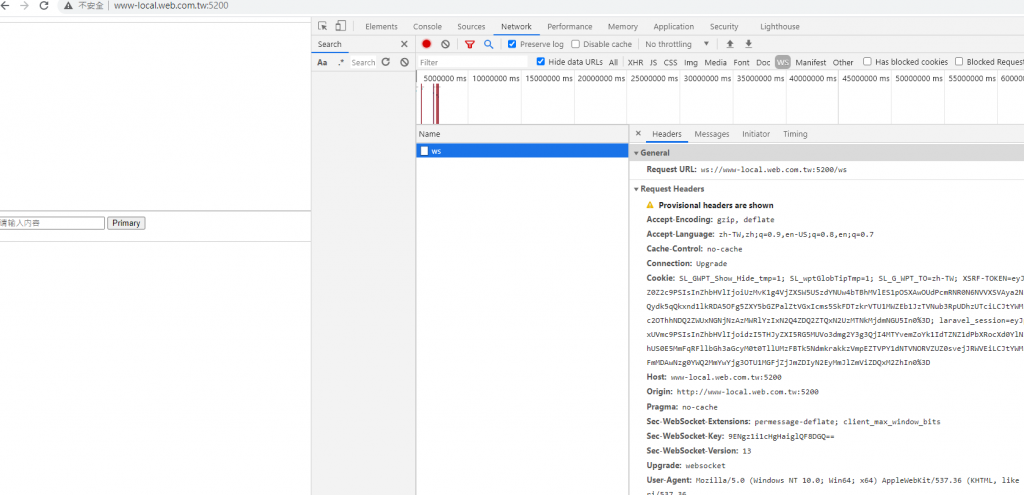Select the Search drawer tab
The width and height of the screenshot is (1024, 495).
click(x=330, y=44)
